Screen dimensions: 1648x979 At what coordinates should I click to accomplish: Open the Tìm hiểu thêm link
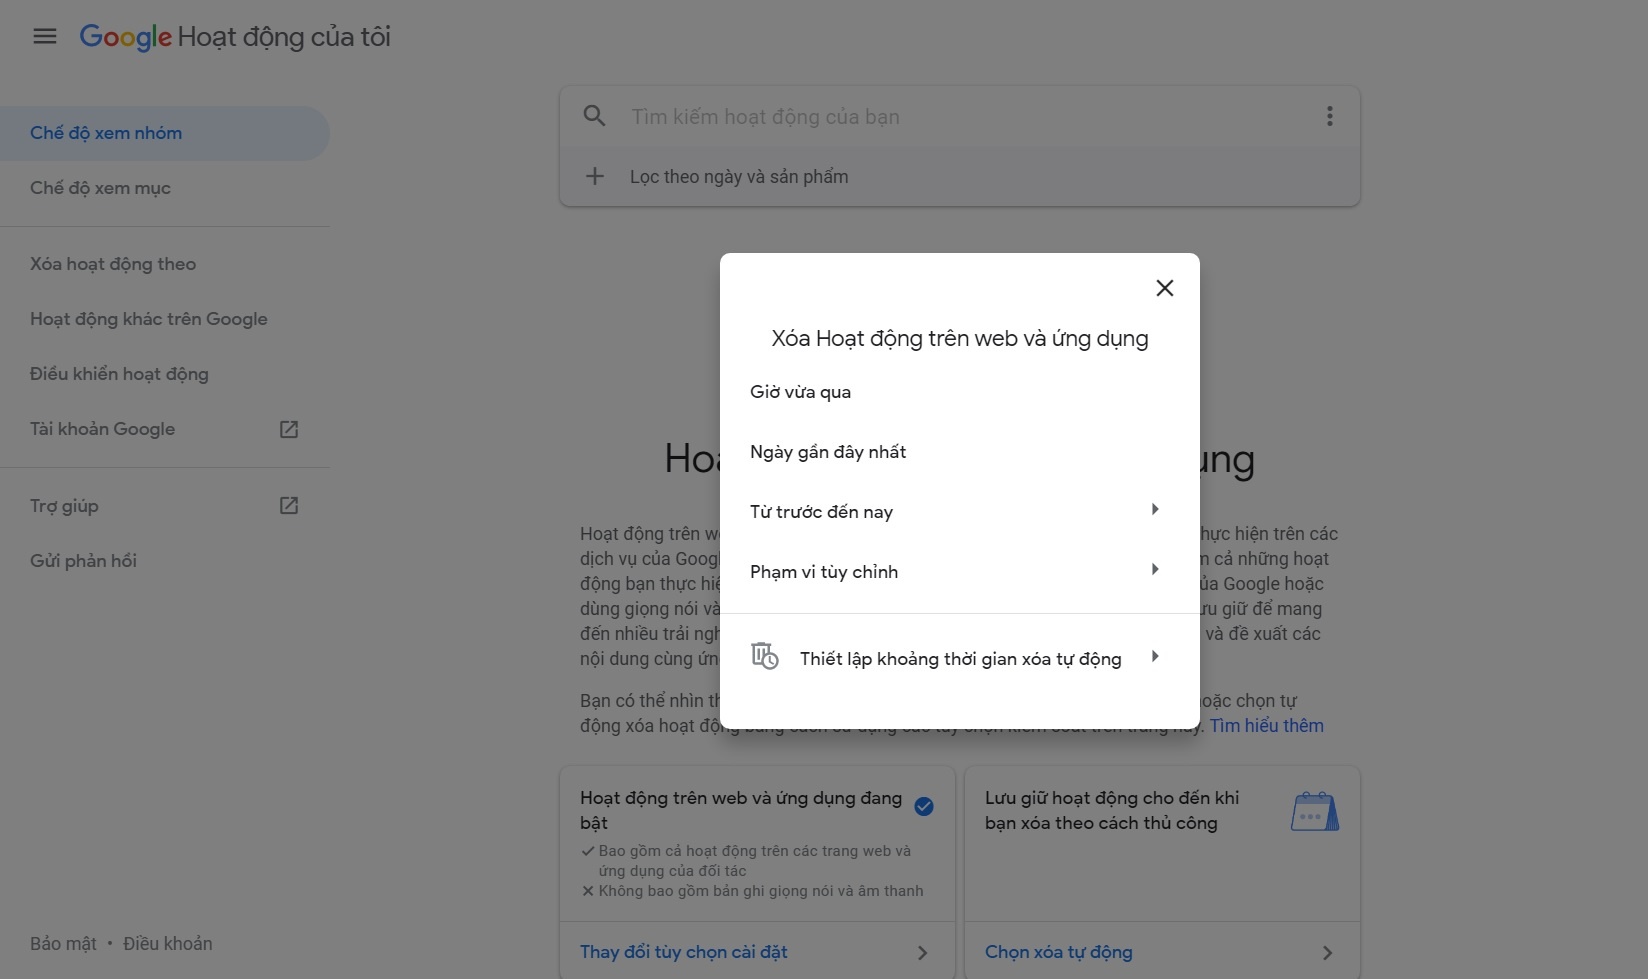(1266, 726)
